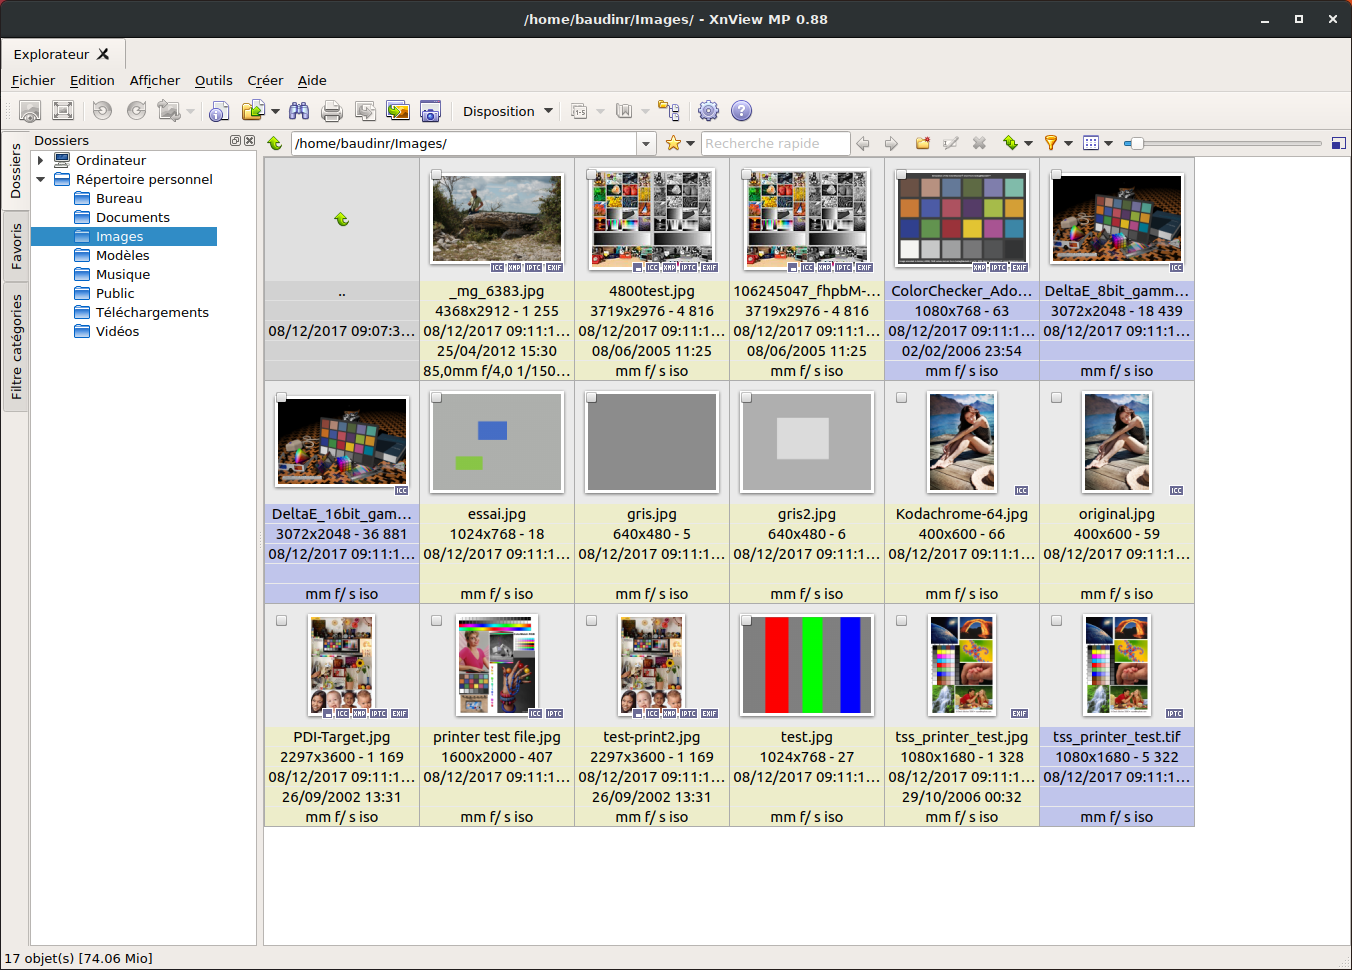Image resolution: width=1352 pixels, height=970 pixels.
Task: Open the Afficher menu
Action: click(x=154, y=80)
